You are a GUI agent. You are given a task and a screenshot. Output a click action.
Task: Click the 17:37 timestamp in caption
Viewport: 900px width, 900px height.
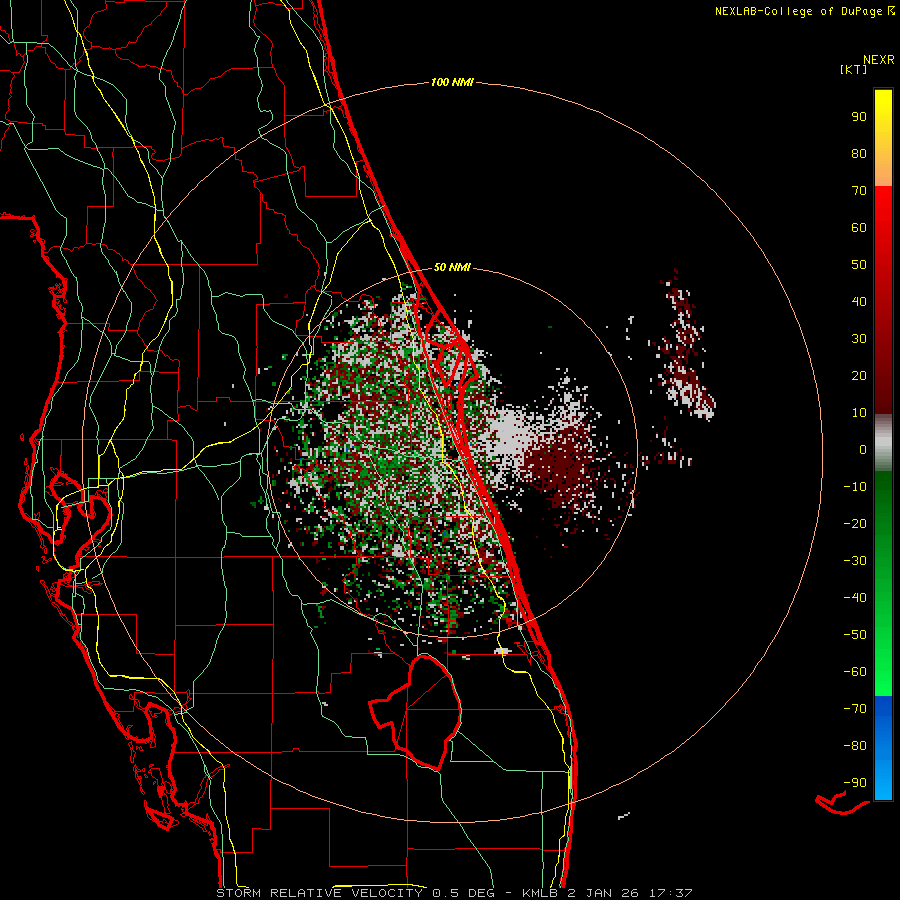670,893
